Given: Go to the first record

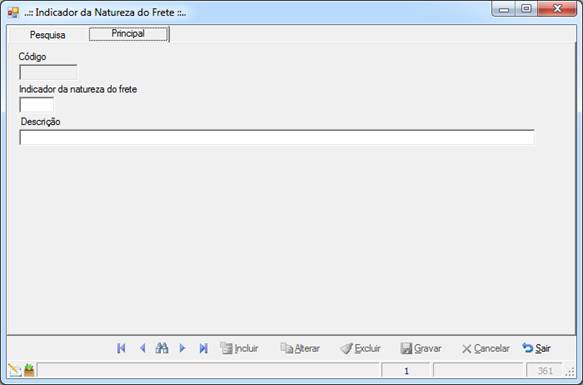Looking at the screenshot, I should pos(121,349).
